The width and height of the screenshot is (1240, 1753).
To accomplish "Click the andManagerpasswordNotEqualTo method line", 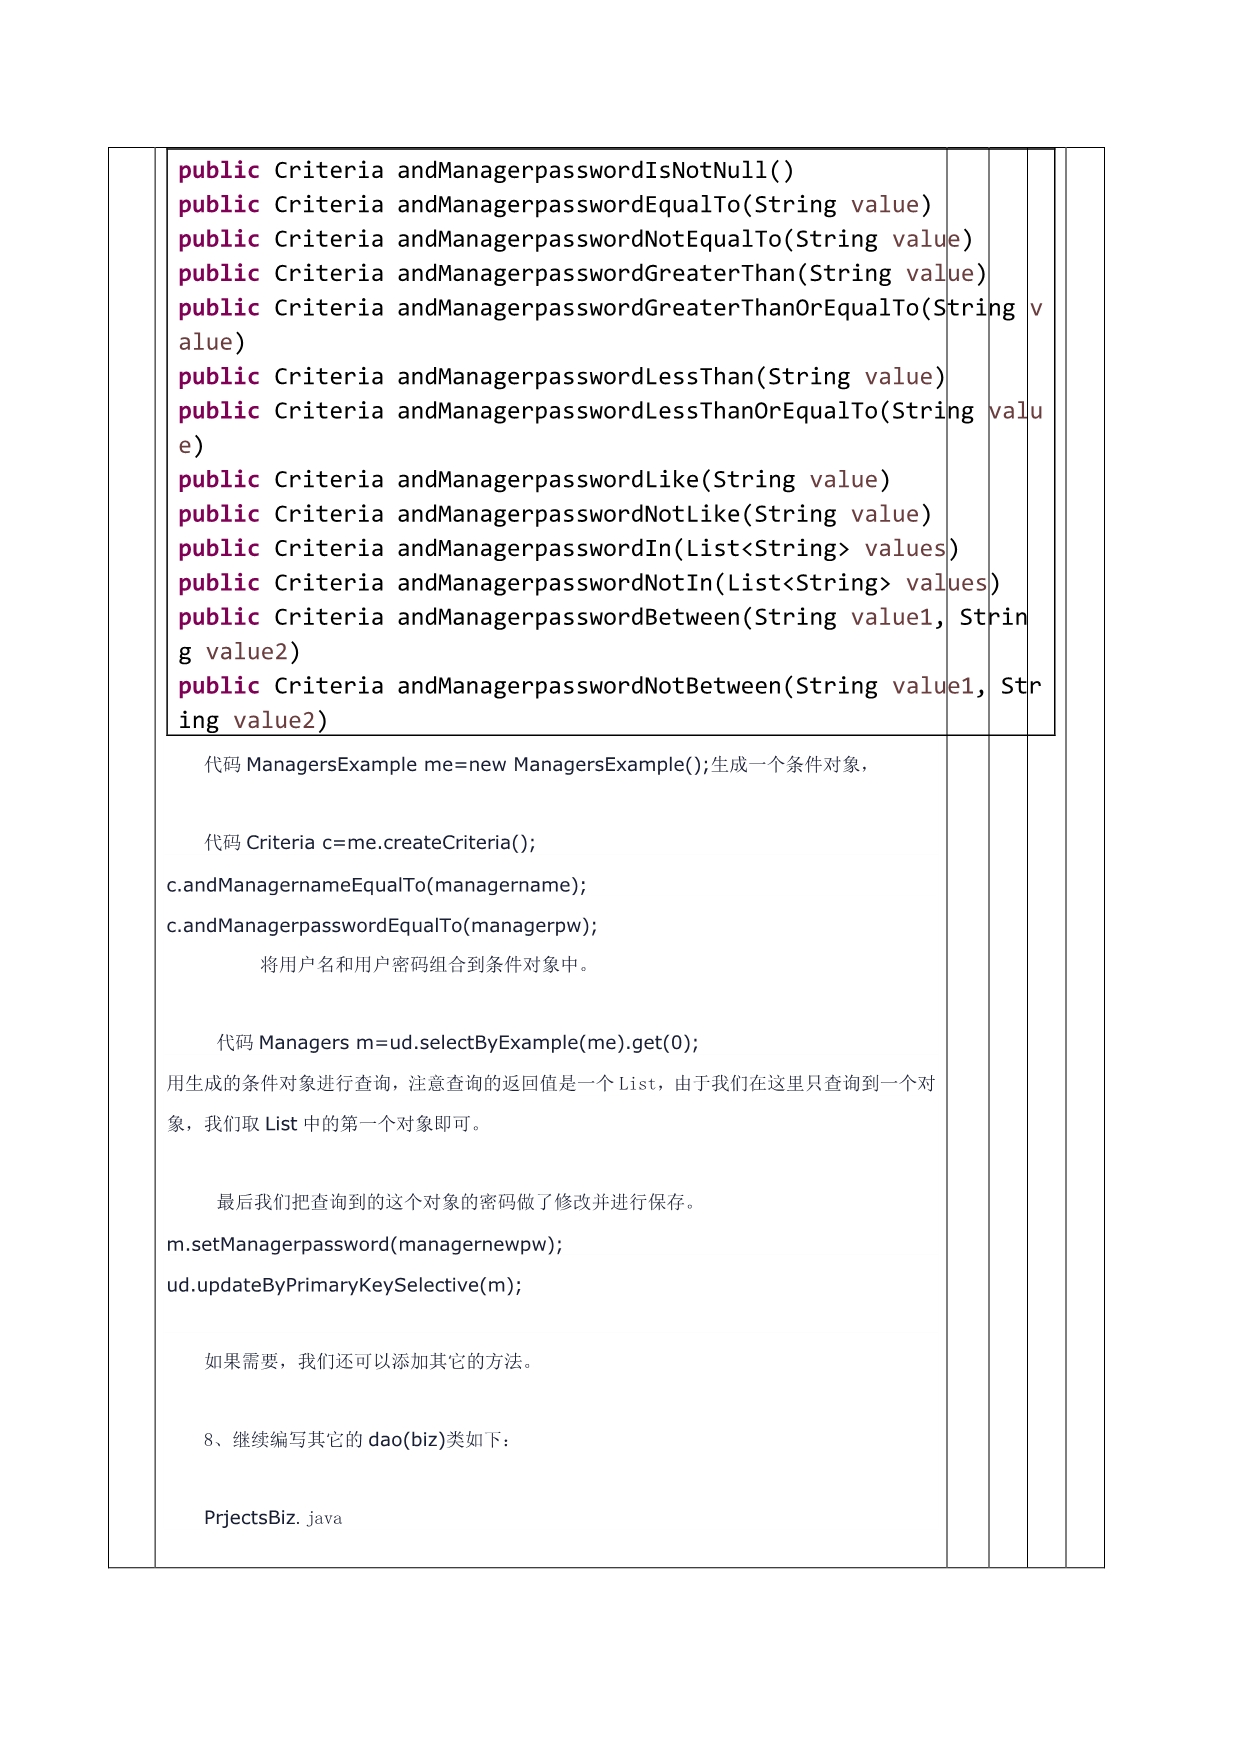I will point(575,240).
